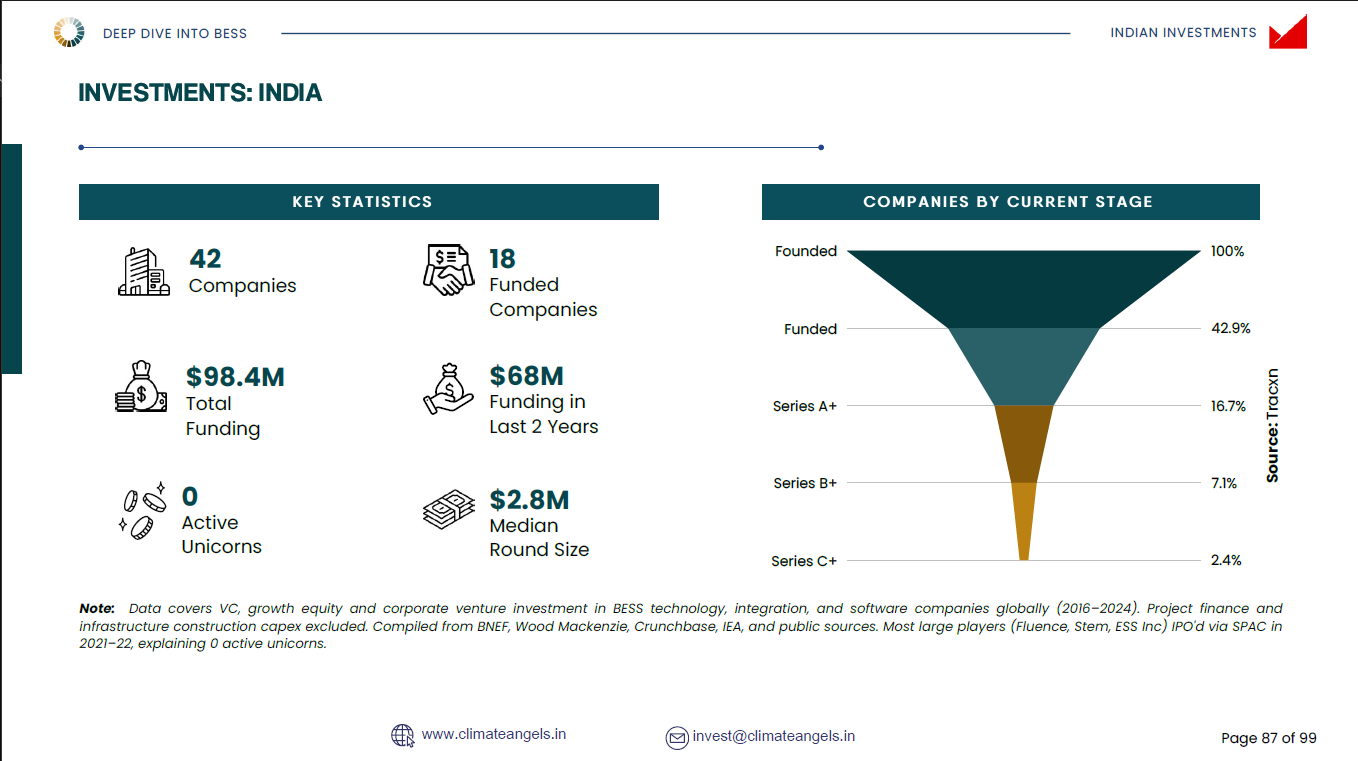Click the envelope icon next to email address
1358x761 pixels.
(x=677, y=737)
